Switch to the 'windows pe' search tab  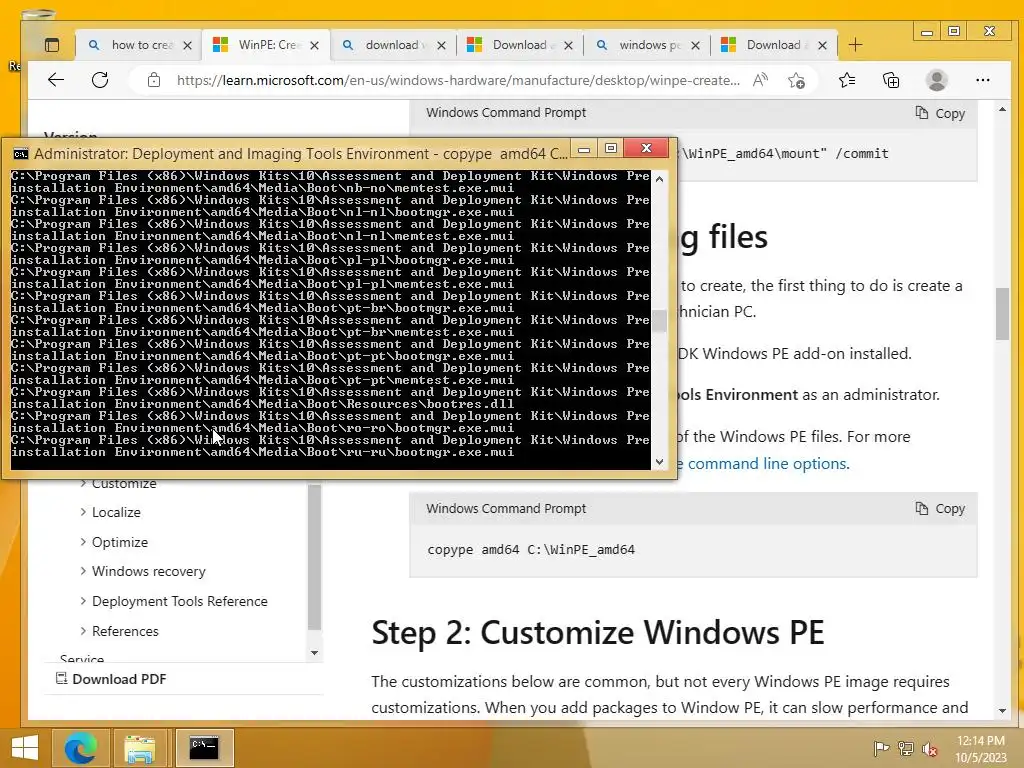(x=647, y=44)
